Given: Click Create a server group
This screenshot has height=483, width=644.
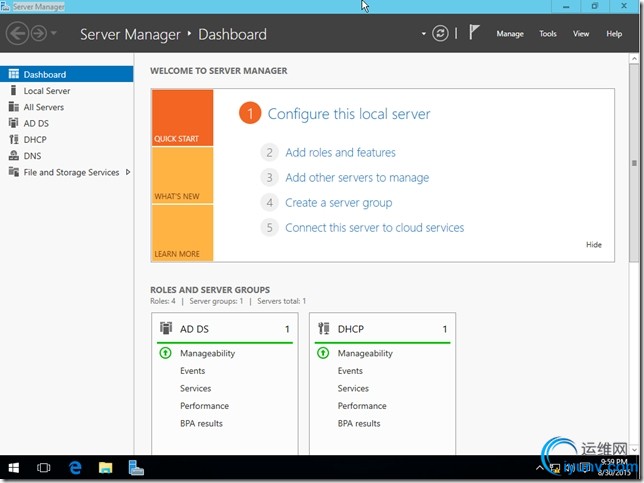Looking at the screenshot, I should point(339,203).
